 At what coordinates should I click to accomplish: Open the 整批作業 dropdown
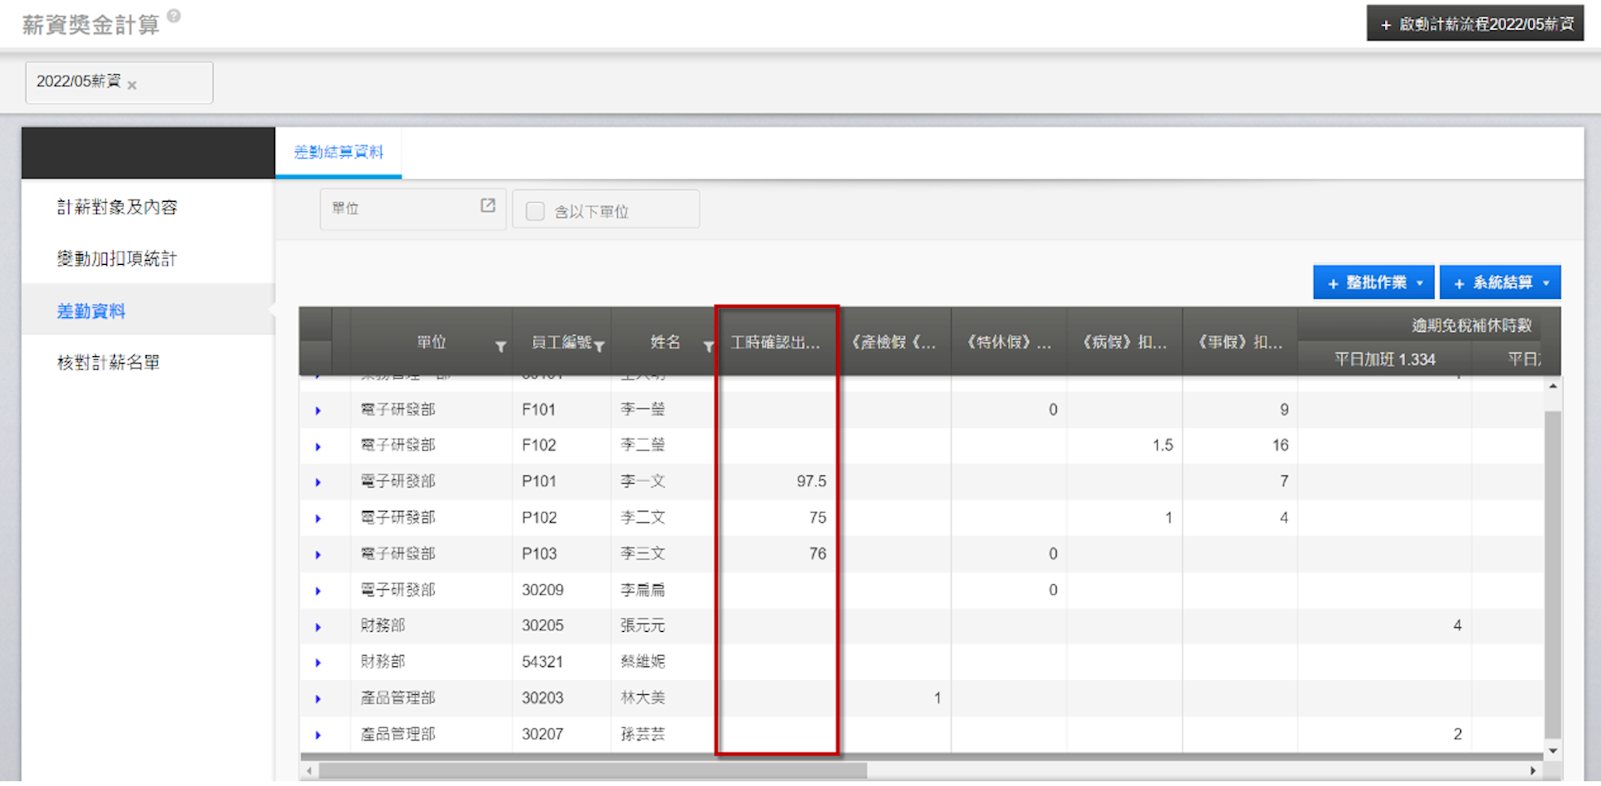(1373, 283)
